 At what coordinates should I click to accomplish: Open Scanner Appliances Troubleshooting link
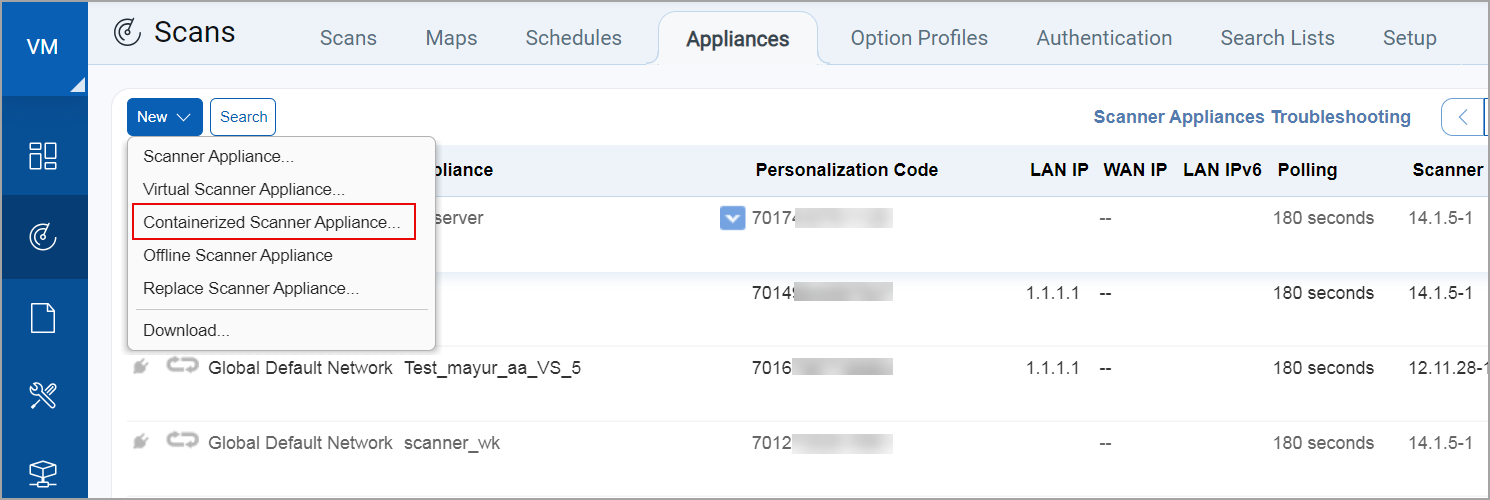[x=1252, y=117]
